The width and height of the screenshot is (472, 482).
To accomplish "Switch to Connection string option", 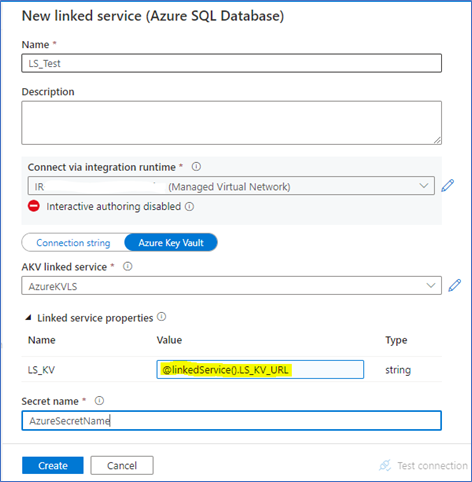I will (73, 243).
